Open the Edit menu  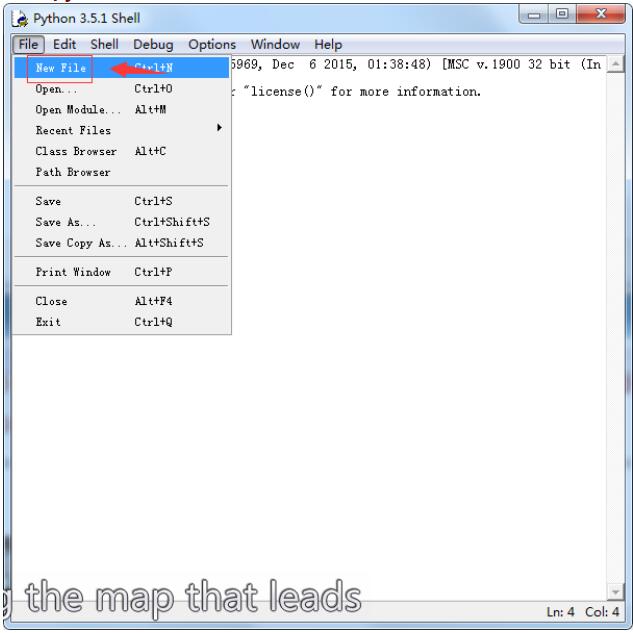pos(64,45)
